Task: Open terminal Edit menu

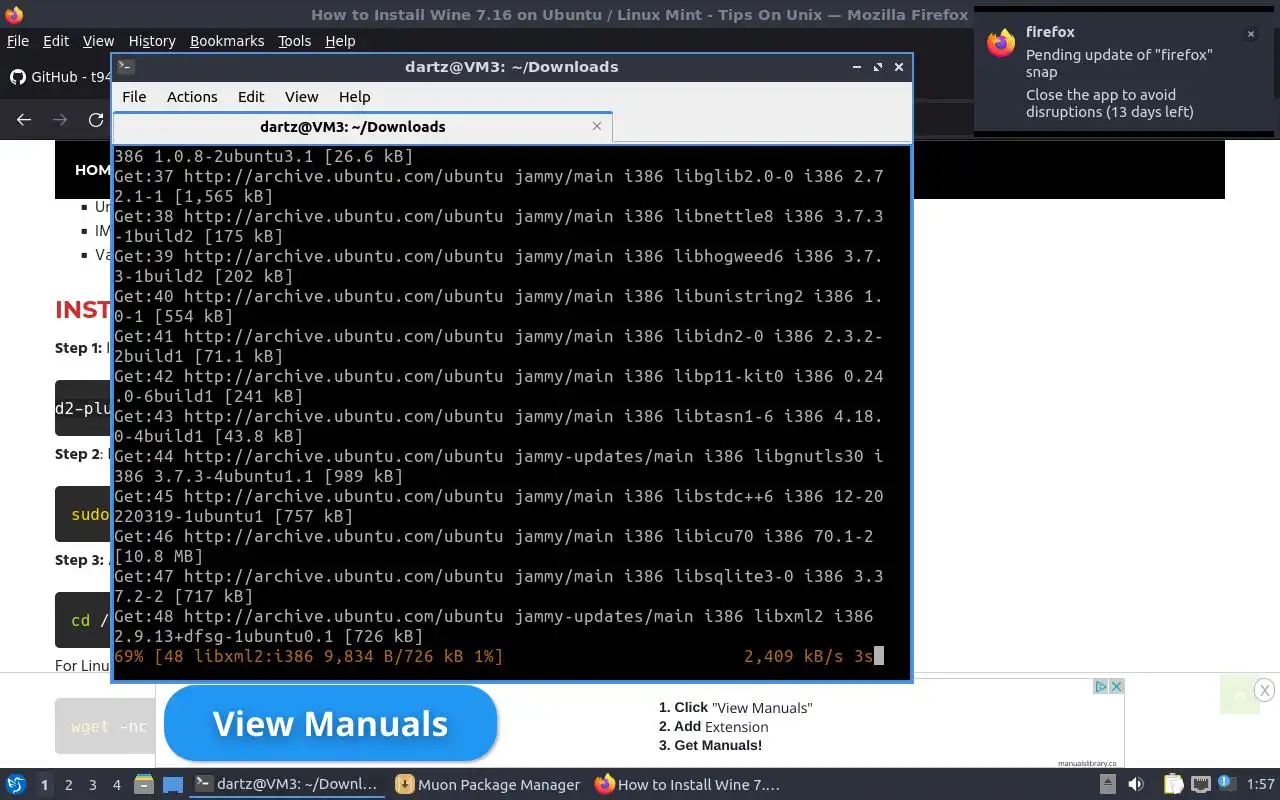Action: coord(251,97)
